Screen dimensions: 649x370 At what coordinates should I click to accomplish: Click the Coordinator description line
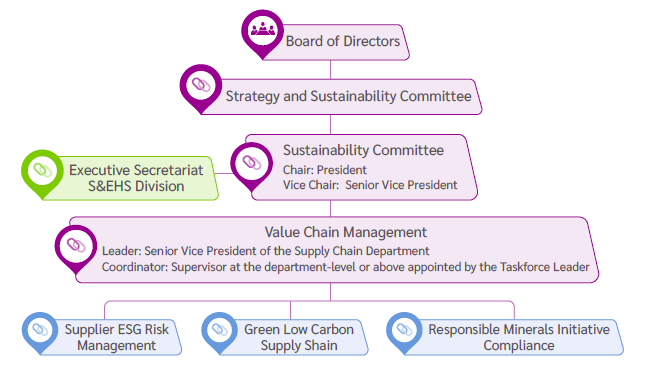click(x=346, y=267)
